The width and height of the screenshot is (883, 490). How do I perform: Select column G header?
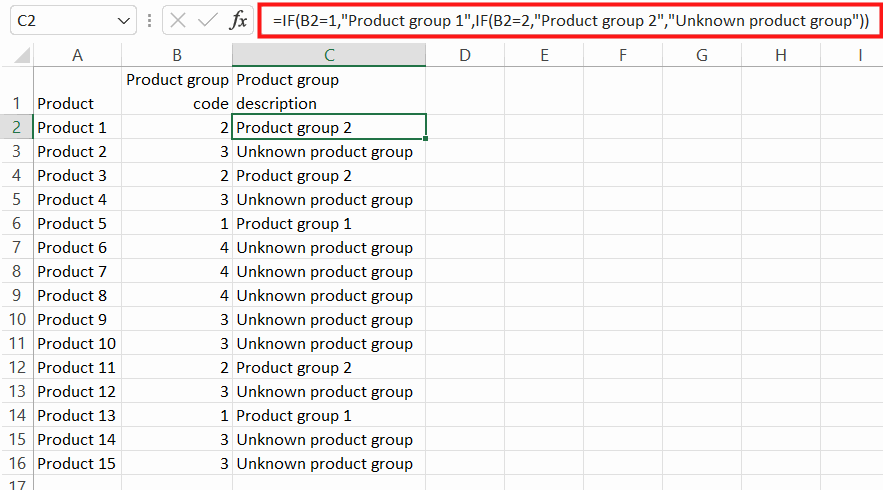tap(702, 55)
